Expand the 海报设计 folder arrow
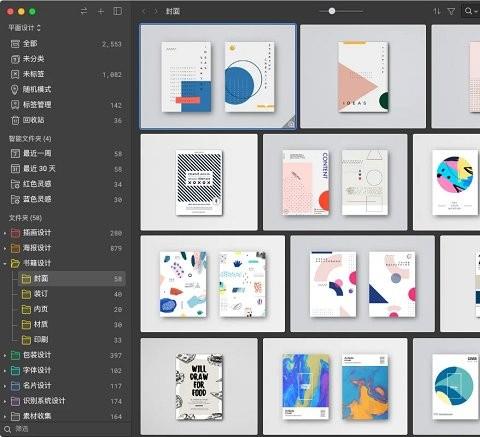 [x=5, y=248]
